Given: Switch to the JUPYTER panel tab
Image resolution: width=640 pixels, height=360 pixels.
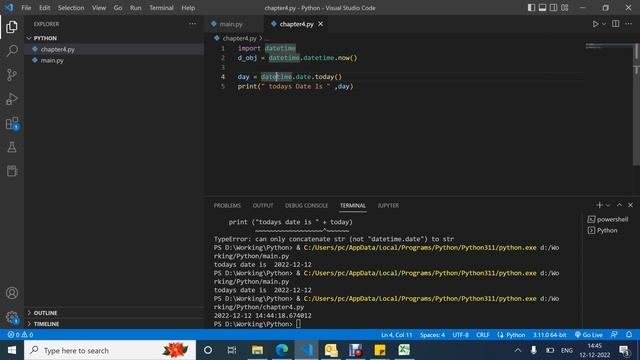Looking at the screenshot, I should pos(388,205).
